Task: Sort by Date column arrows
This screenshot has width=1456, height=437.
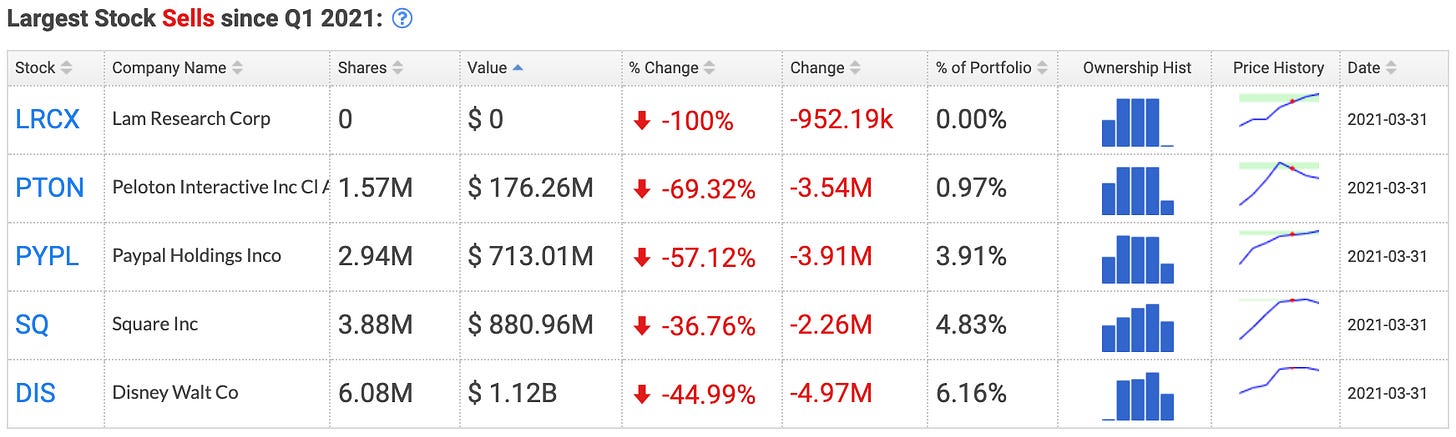Action: pyautogui.click(x=1391, y=68)
